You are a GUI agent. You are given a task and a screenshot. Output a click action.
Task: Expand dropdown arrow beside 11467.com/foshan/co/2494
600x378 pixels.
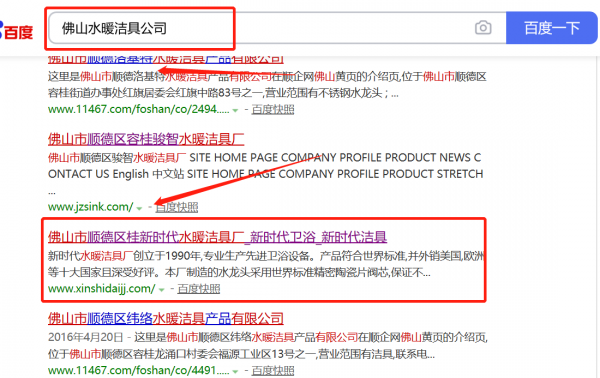(235, 111)
